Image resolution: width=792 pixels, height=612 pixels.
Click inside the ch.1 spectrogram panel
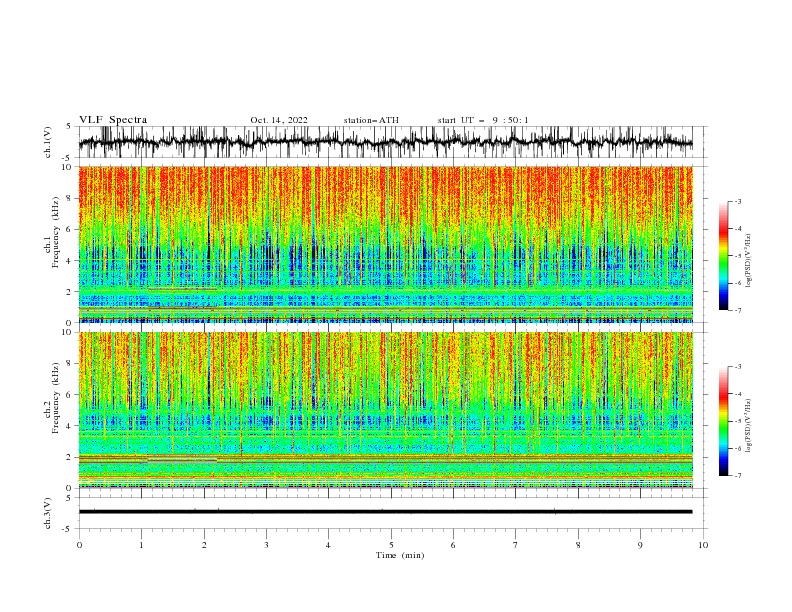385,244
